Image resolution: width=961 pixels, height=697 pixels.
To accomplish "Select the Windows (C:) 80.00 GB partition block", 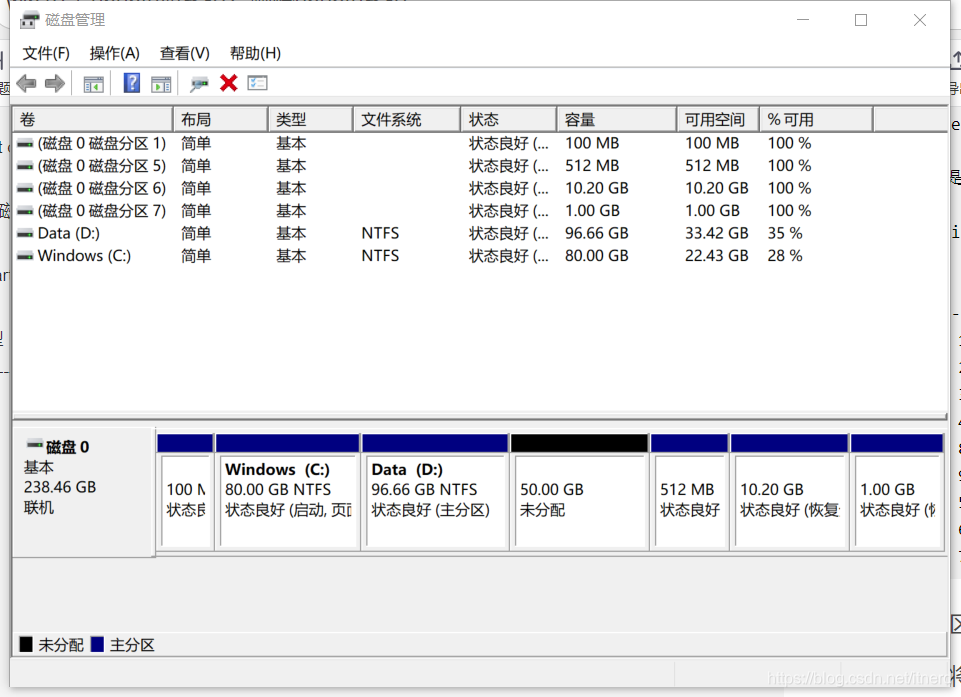I will [x=287, y=491].
